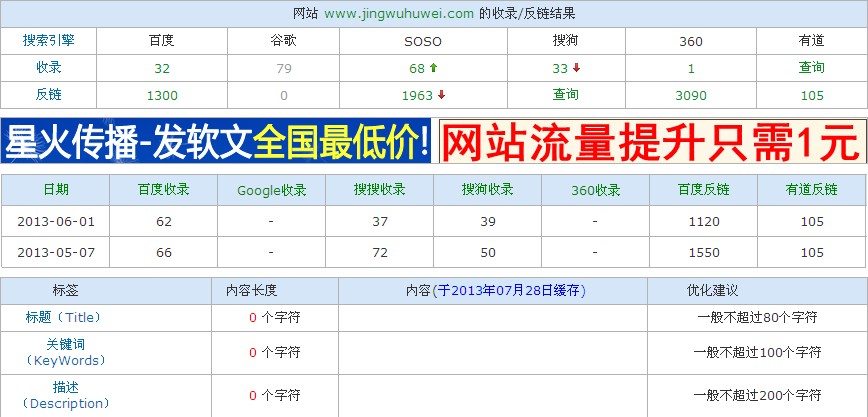Open the 有道 反链 value 105 in top table
Viewport: 868px width, 417px height.
pos(812,96)
